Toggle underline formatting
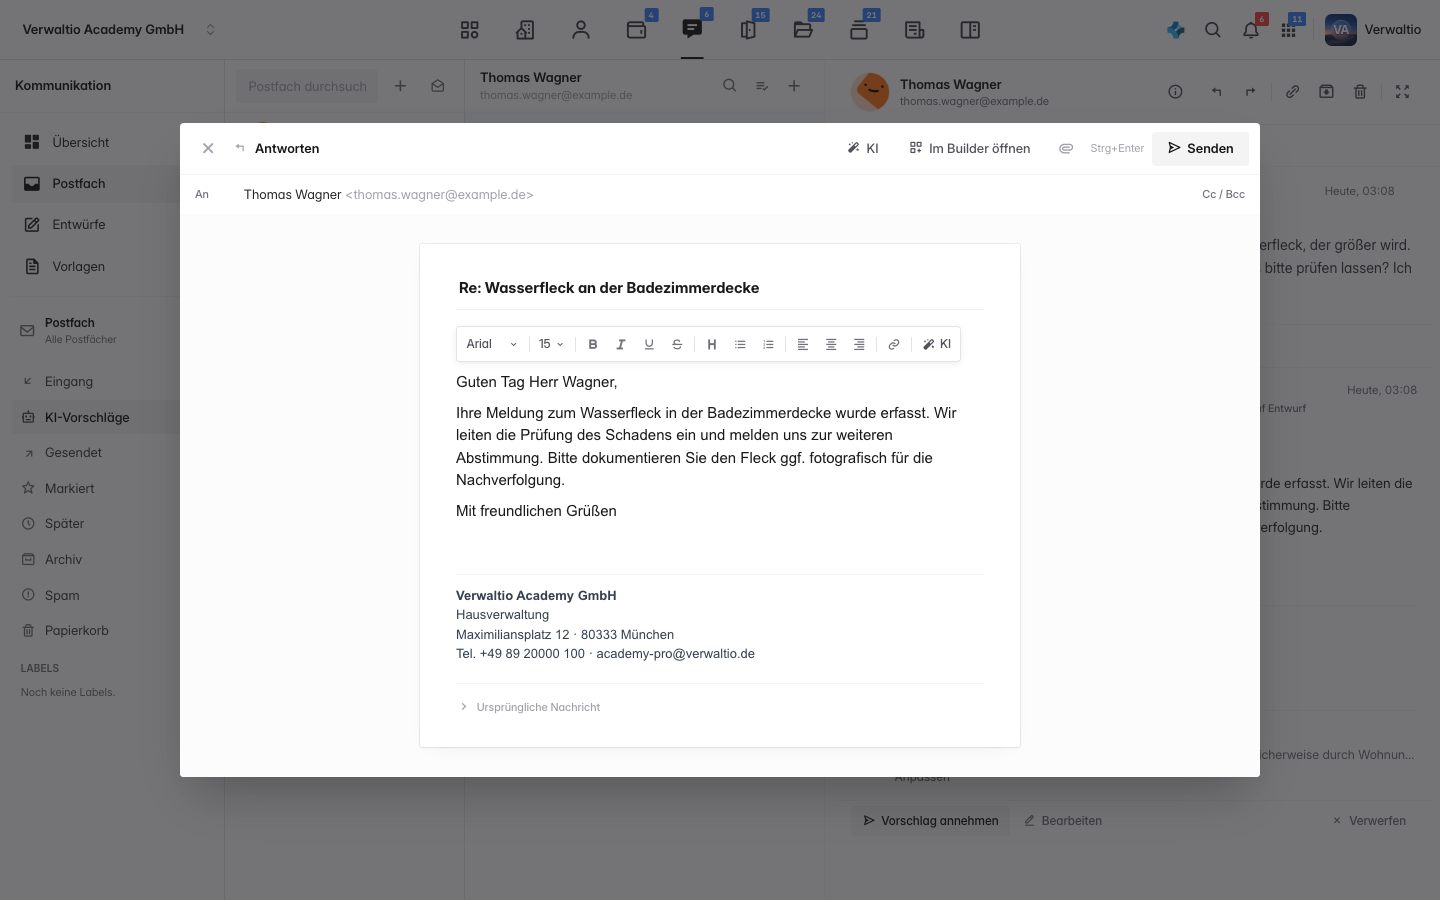 [649, 344]
